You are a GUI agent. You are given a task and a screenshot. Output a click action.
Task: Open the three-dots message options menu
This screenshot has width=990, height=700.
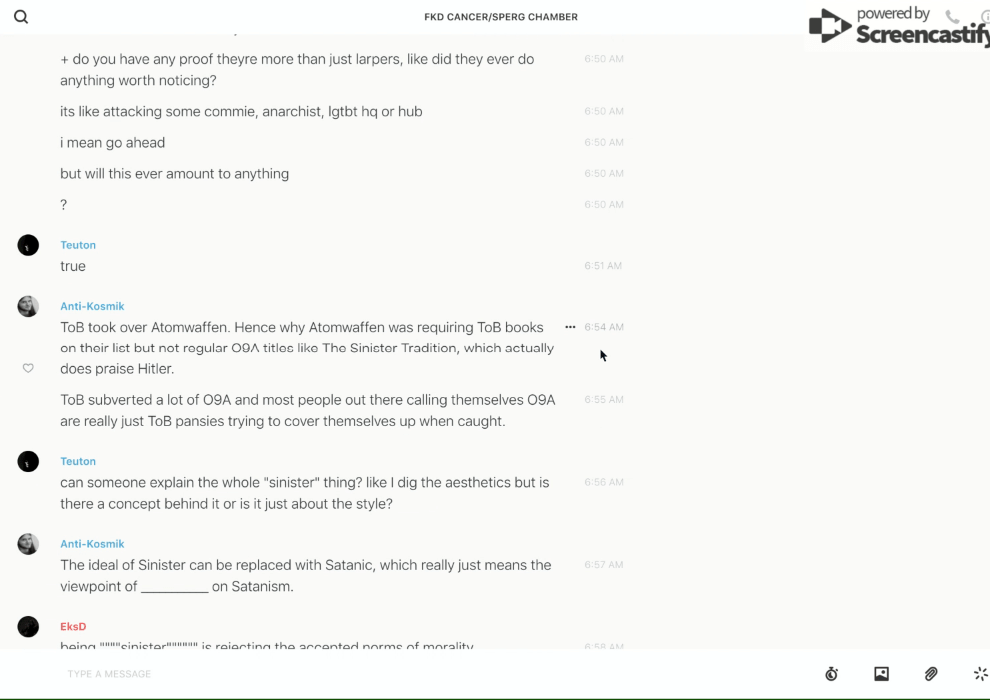[570, 327]
